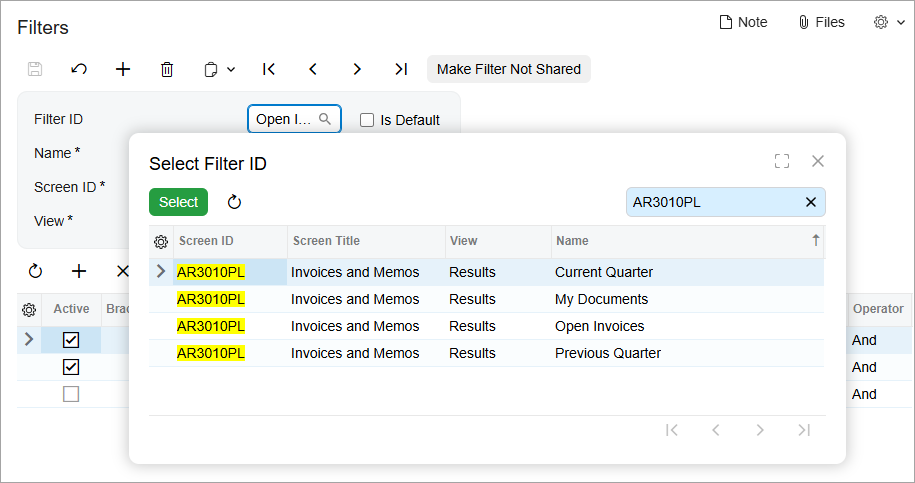Expand first condition row arrow in background grid
Screen dimensions: 915x483
point(29,339)
